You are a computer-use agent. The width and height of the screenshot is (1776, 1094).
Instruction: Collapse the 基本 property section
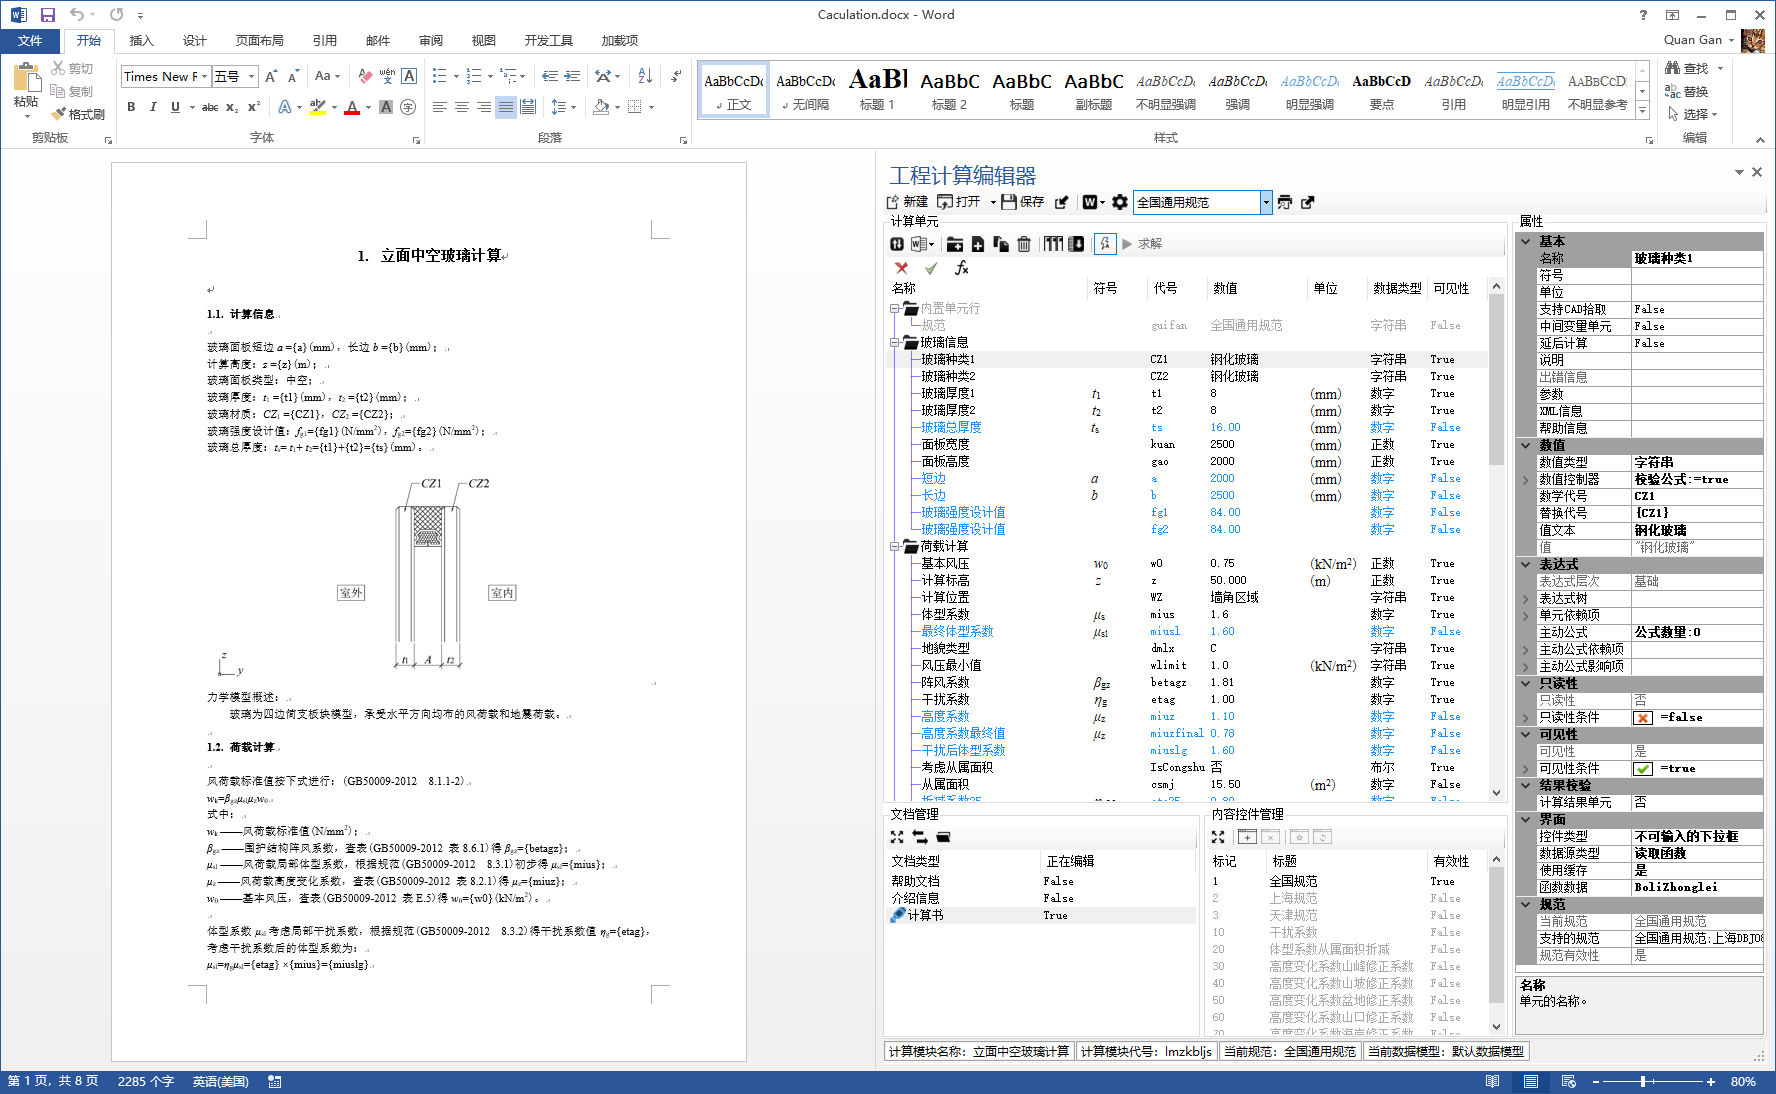point(1526,241)
